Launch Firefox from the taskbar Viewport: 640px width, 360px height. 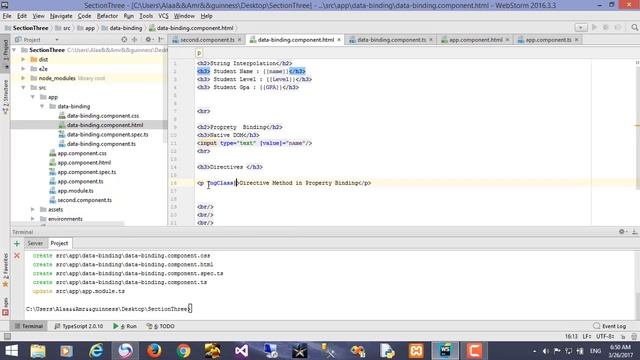(x=154, y=351)
